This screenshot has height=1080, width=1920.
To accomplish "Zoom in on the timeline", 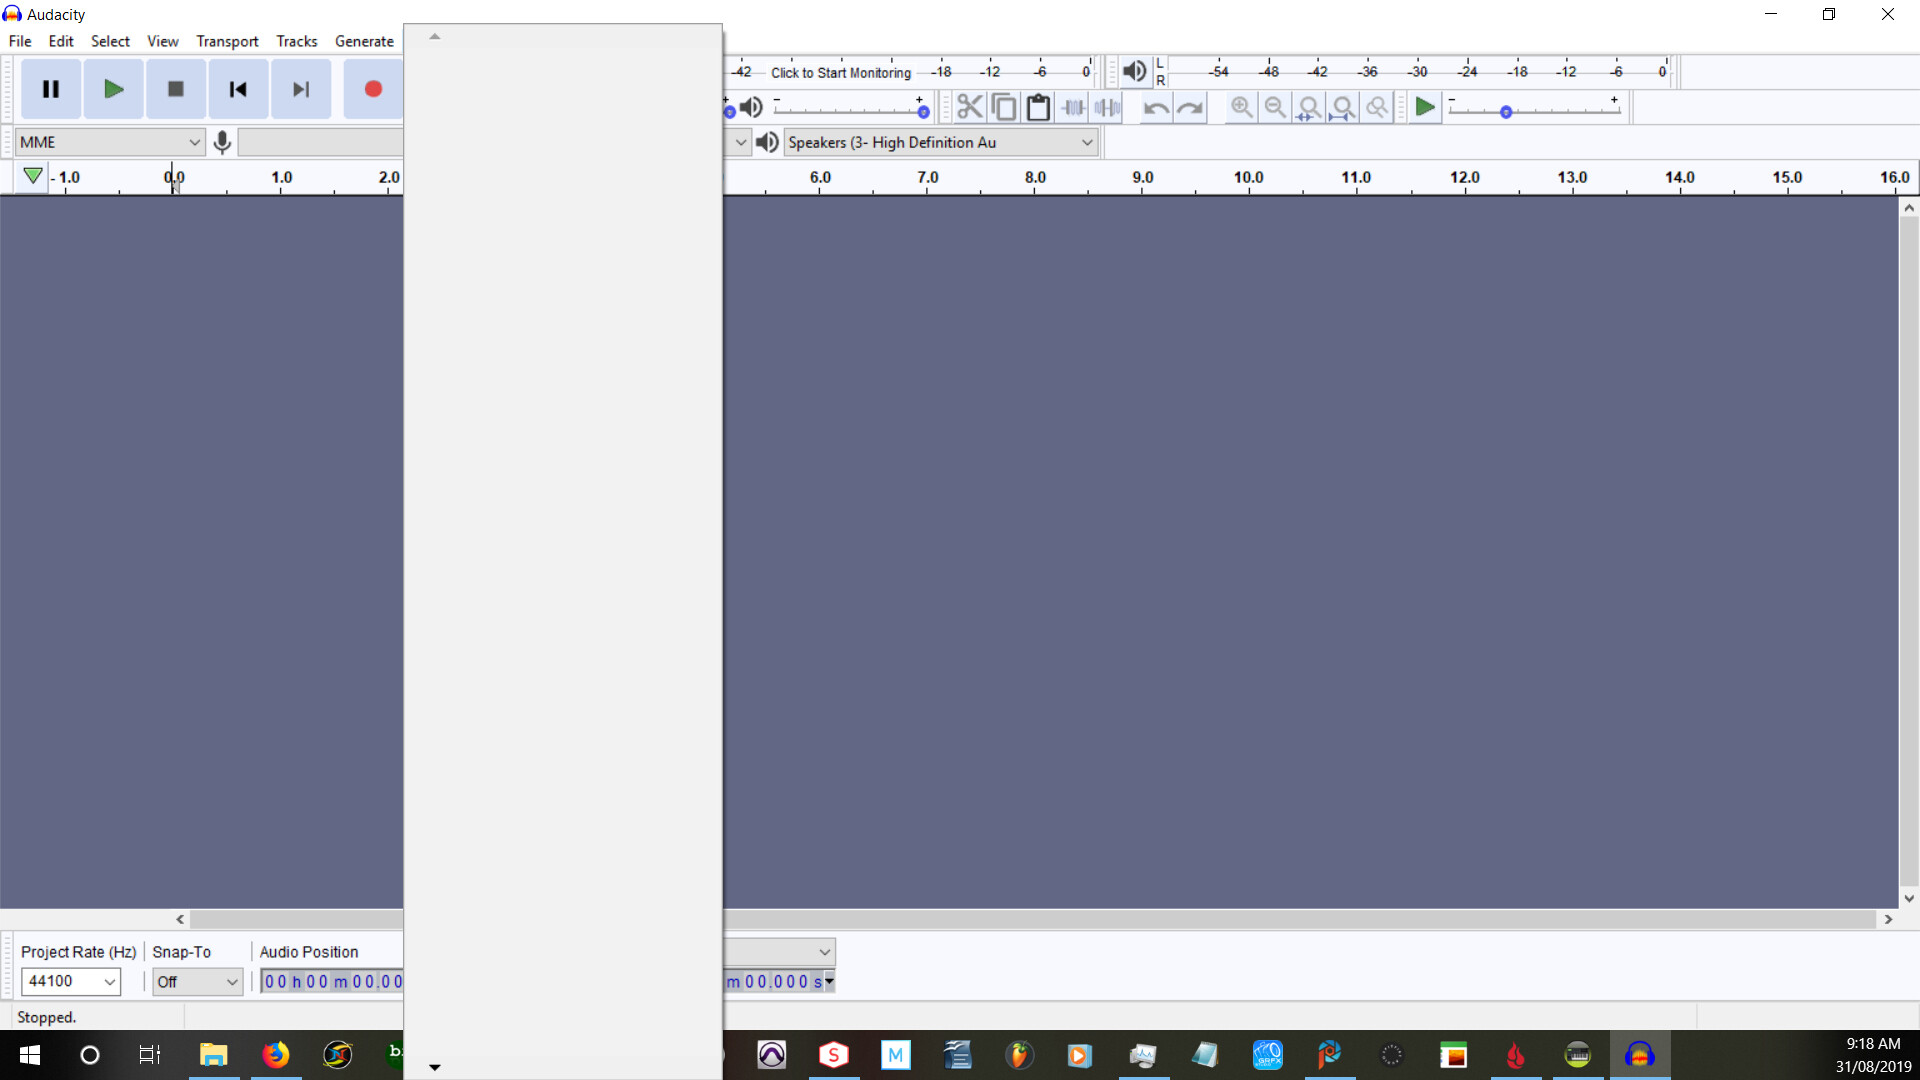I will coord(1241,107).
